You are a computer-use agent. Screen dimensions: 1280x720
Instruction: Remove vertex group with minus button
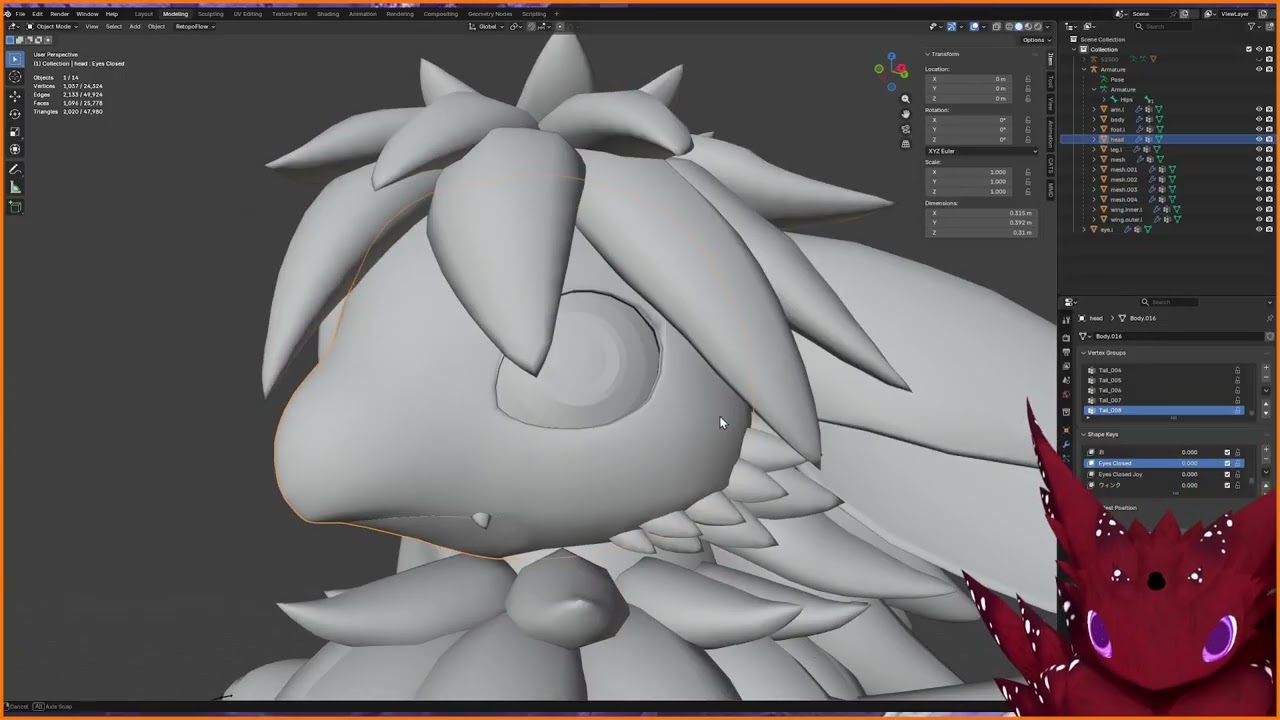coord(1266,379)
